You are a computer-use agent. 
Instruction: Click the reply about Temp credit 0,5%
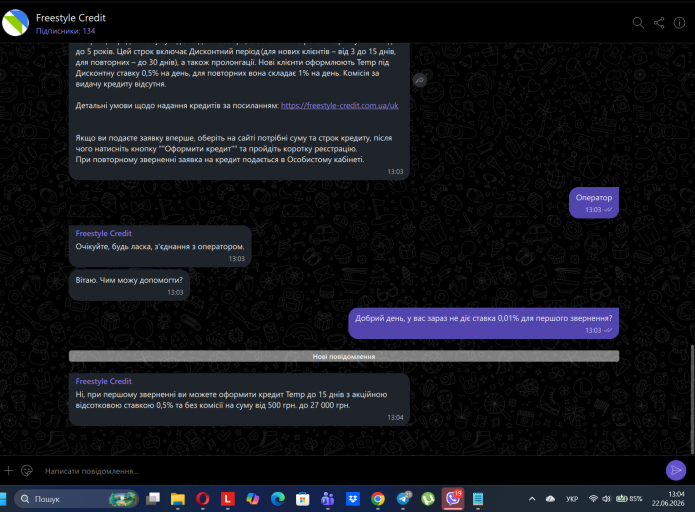coord(239,399)
